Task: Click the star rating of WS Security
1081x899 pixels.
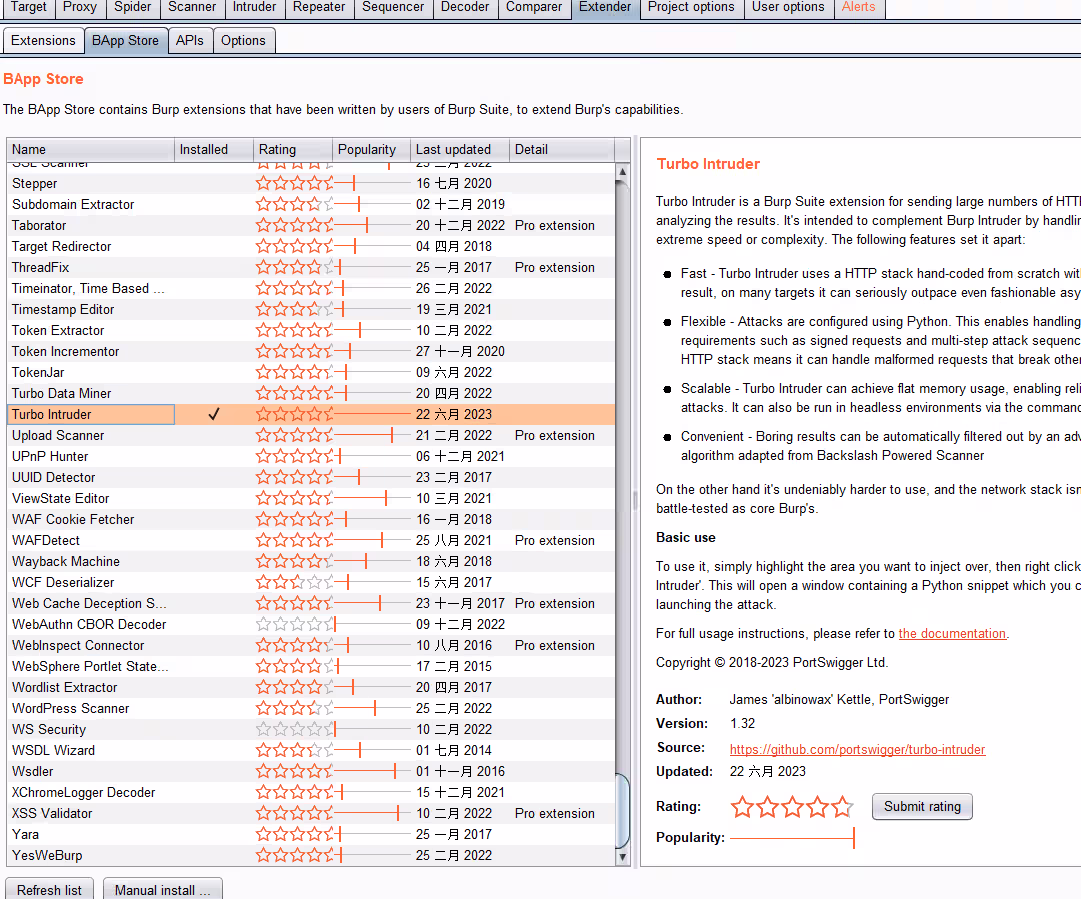Action: pos(294,729)
